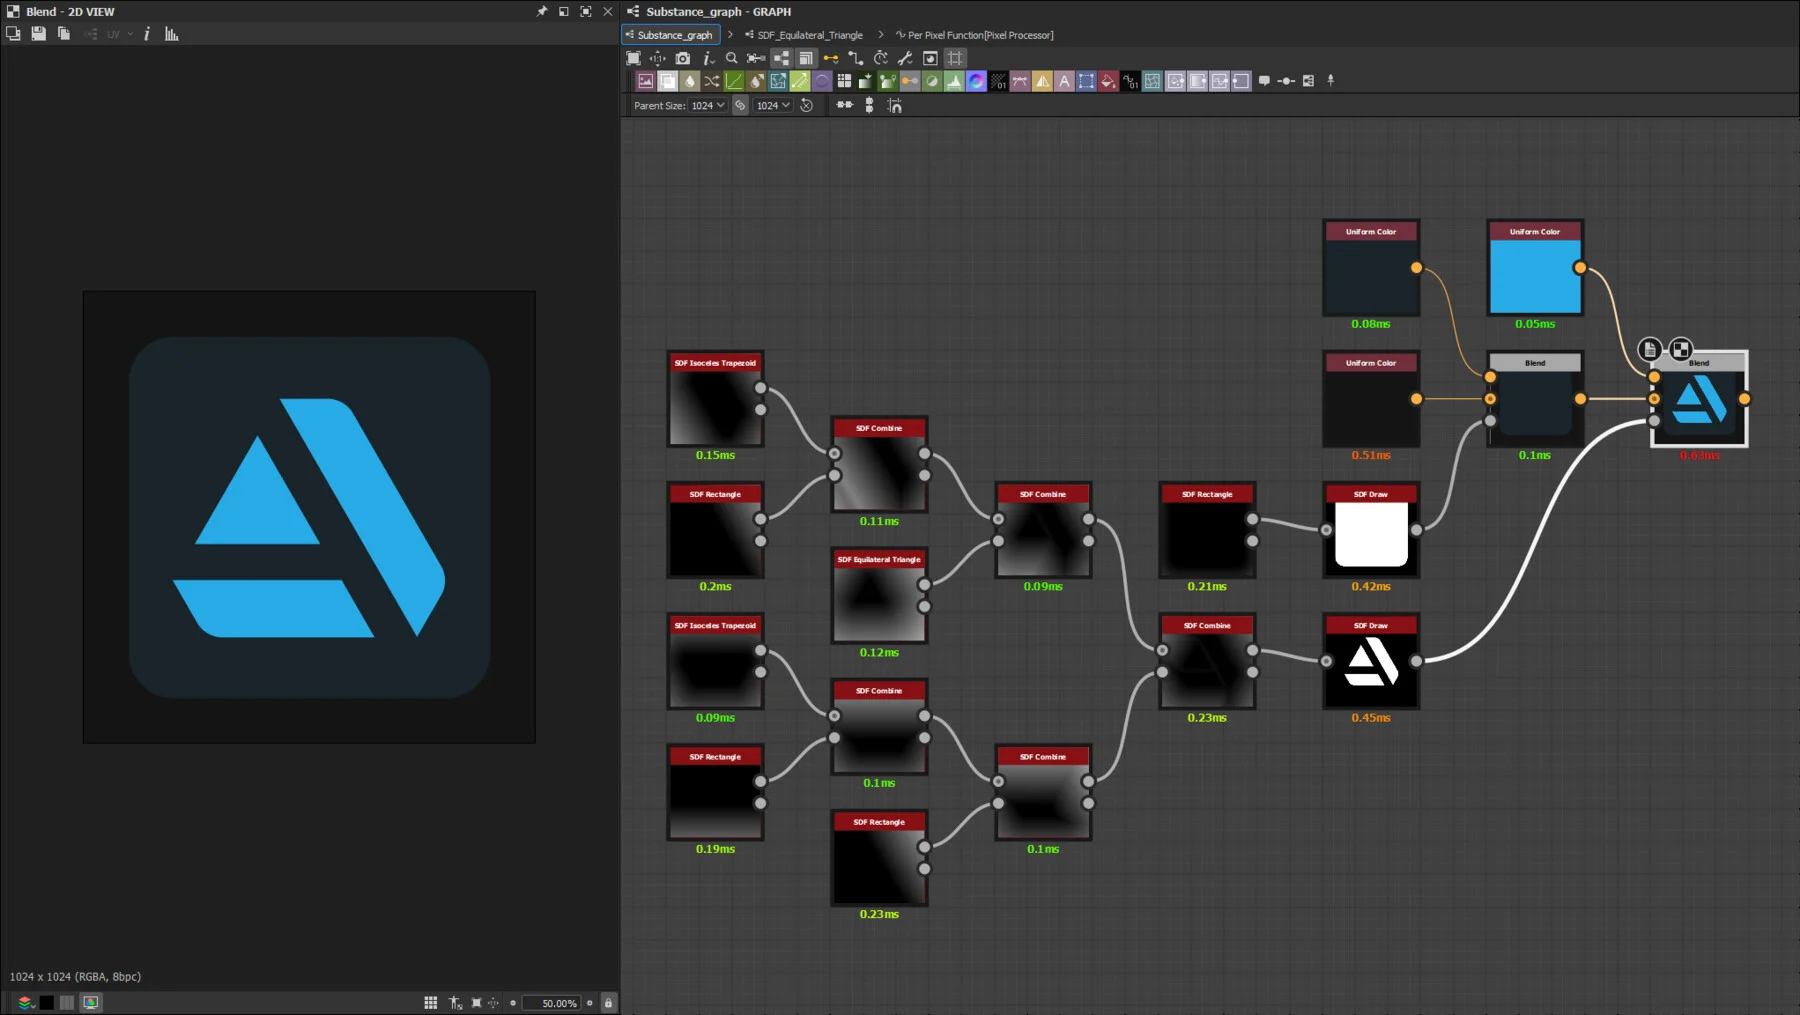Open the 1024 height dropdown
Screen dimensions: 1800x1015
pyautogui.click(x=773, y=105)
